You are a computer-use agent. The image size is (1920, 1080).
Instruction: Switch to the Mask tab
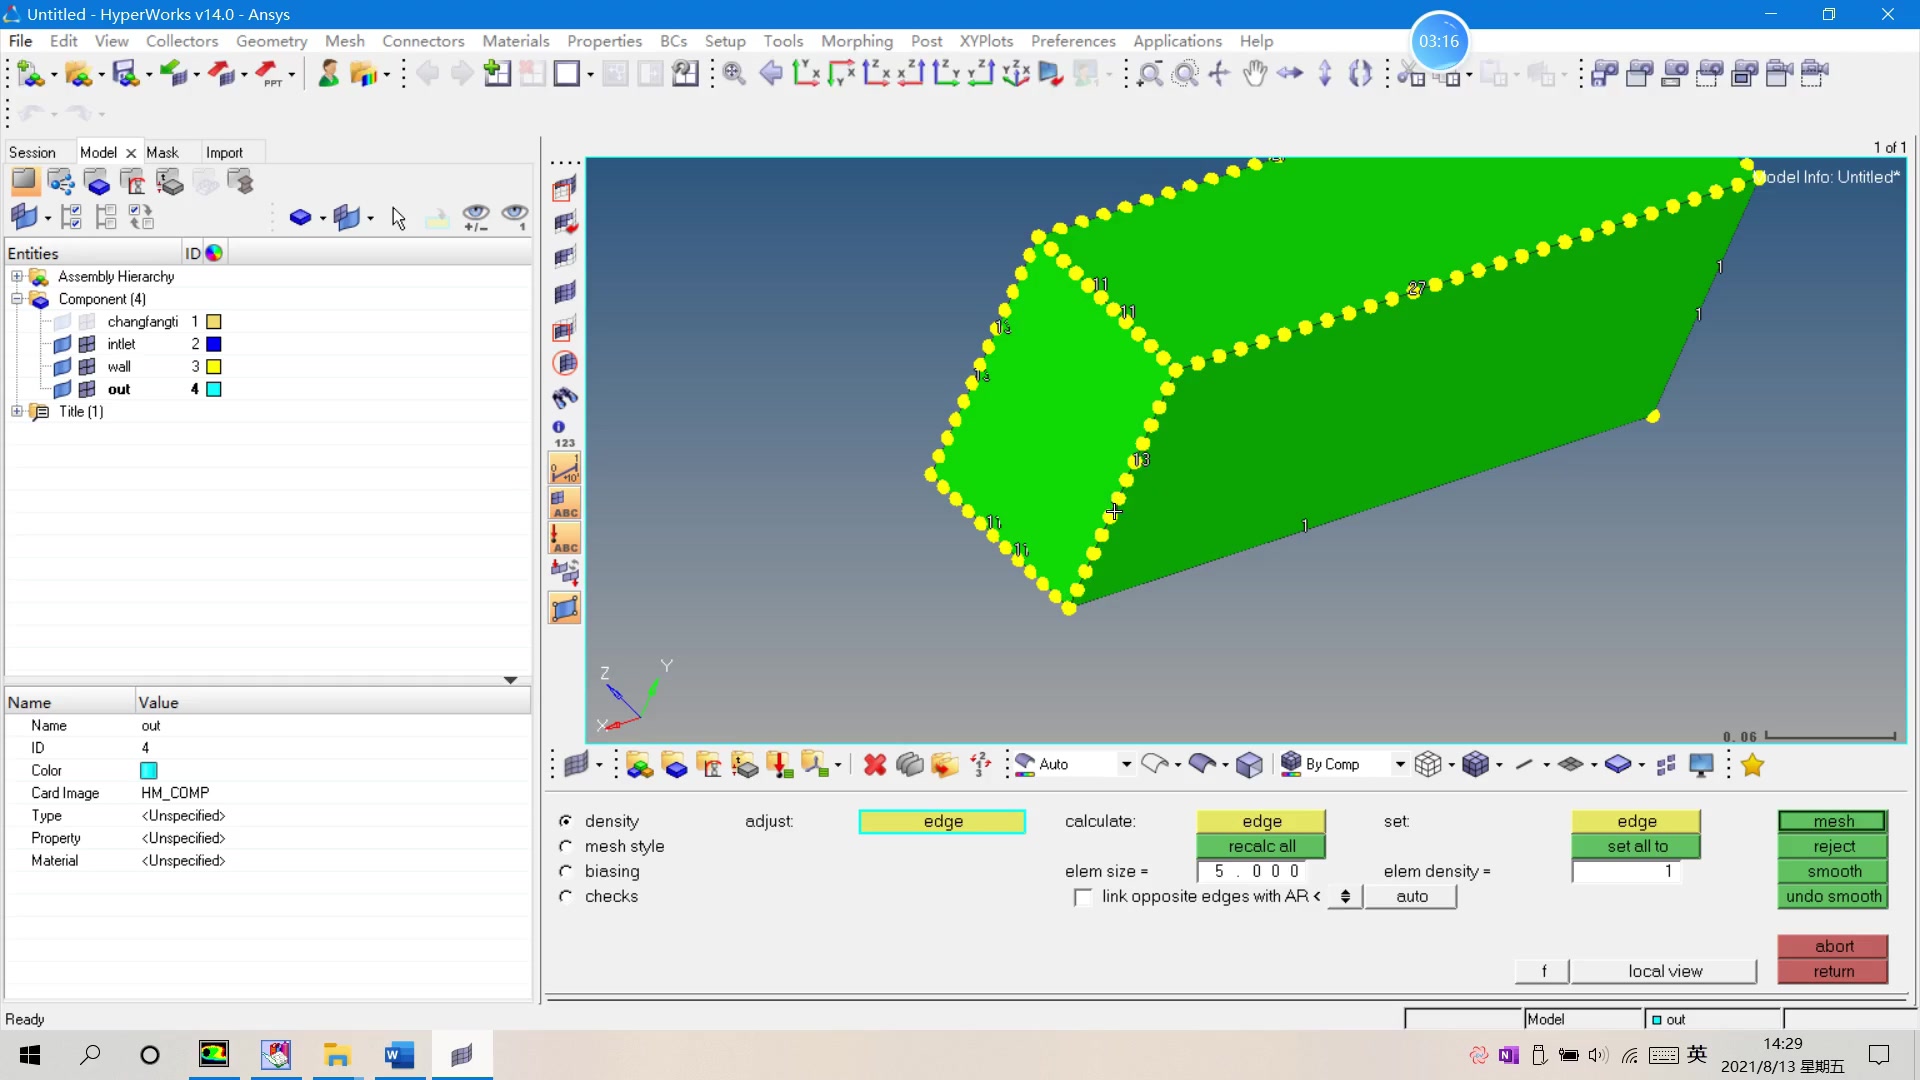pyautogui.click(x=162, y=152)
